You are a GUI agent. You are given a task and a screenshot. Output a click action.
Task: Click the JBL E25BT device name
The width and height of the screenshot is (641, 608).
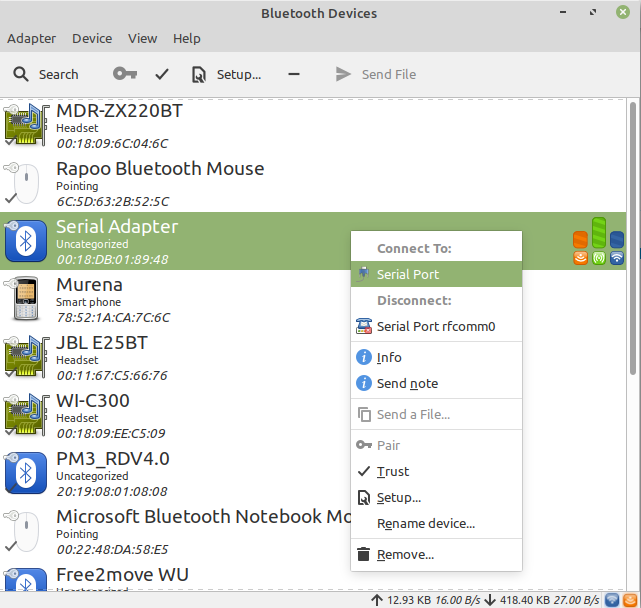point(102,343)
